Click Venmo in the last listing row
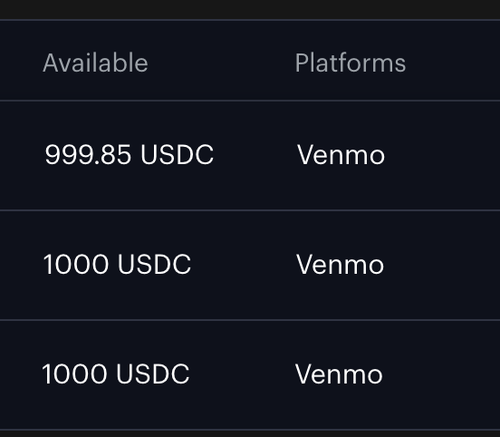The width and height of the screenshot is (500, 437). pyautogui.click(x=339, y=374)
